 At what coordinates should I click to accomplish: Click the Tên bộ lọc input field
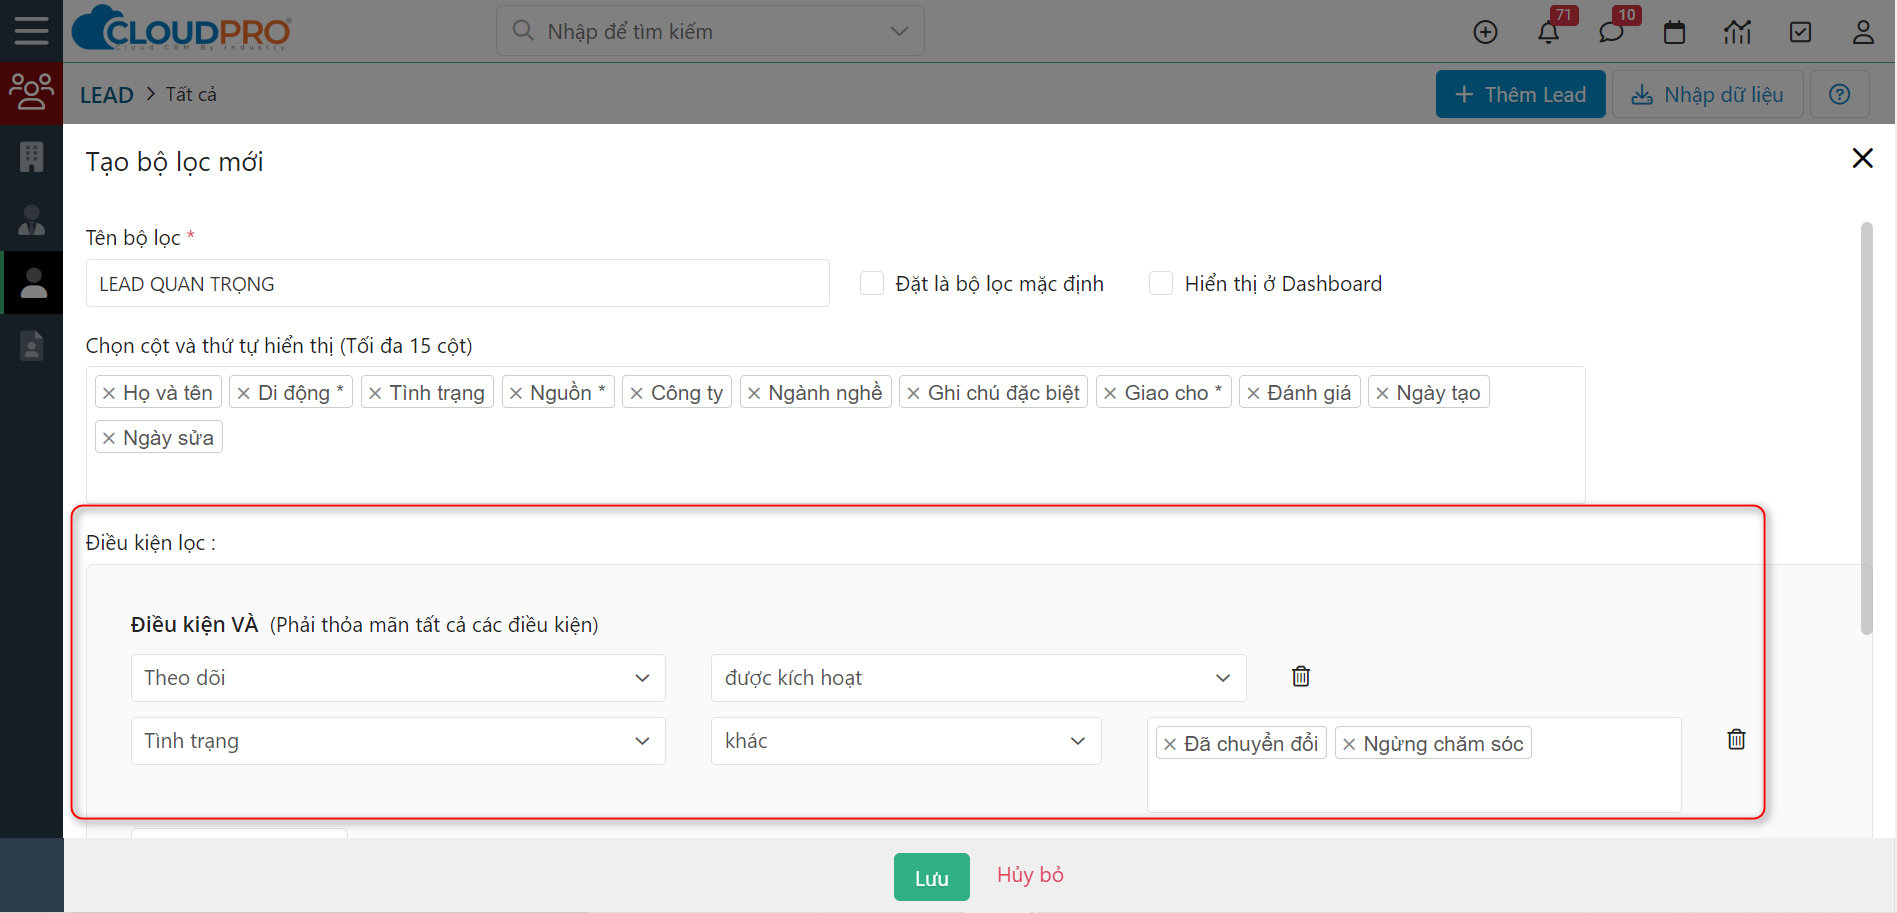[457, 283]
